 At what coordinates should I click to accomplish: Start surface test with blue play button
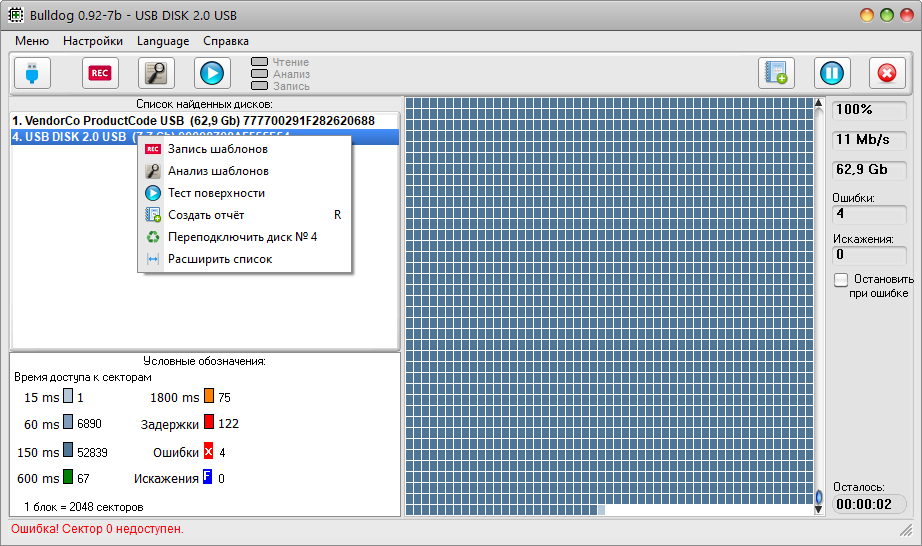(x=212, y=73)
